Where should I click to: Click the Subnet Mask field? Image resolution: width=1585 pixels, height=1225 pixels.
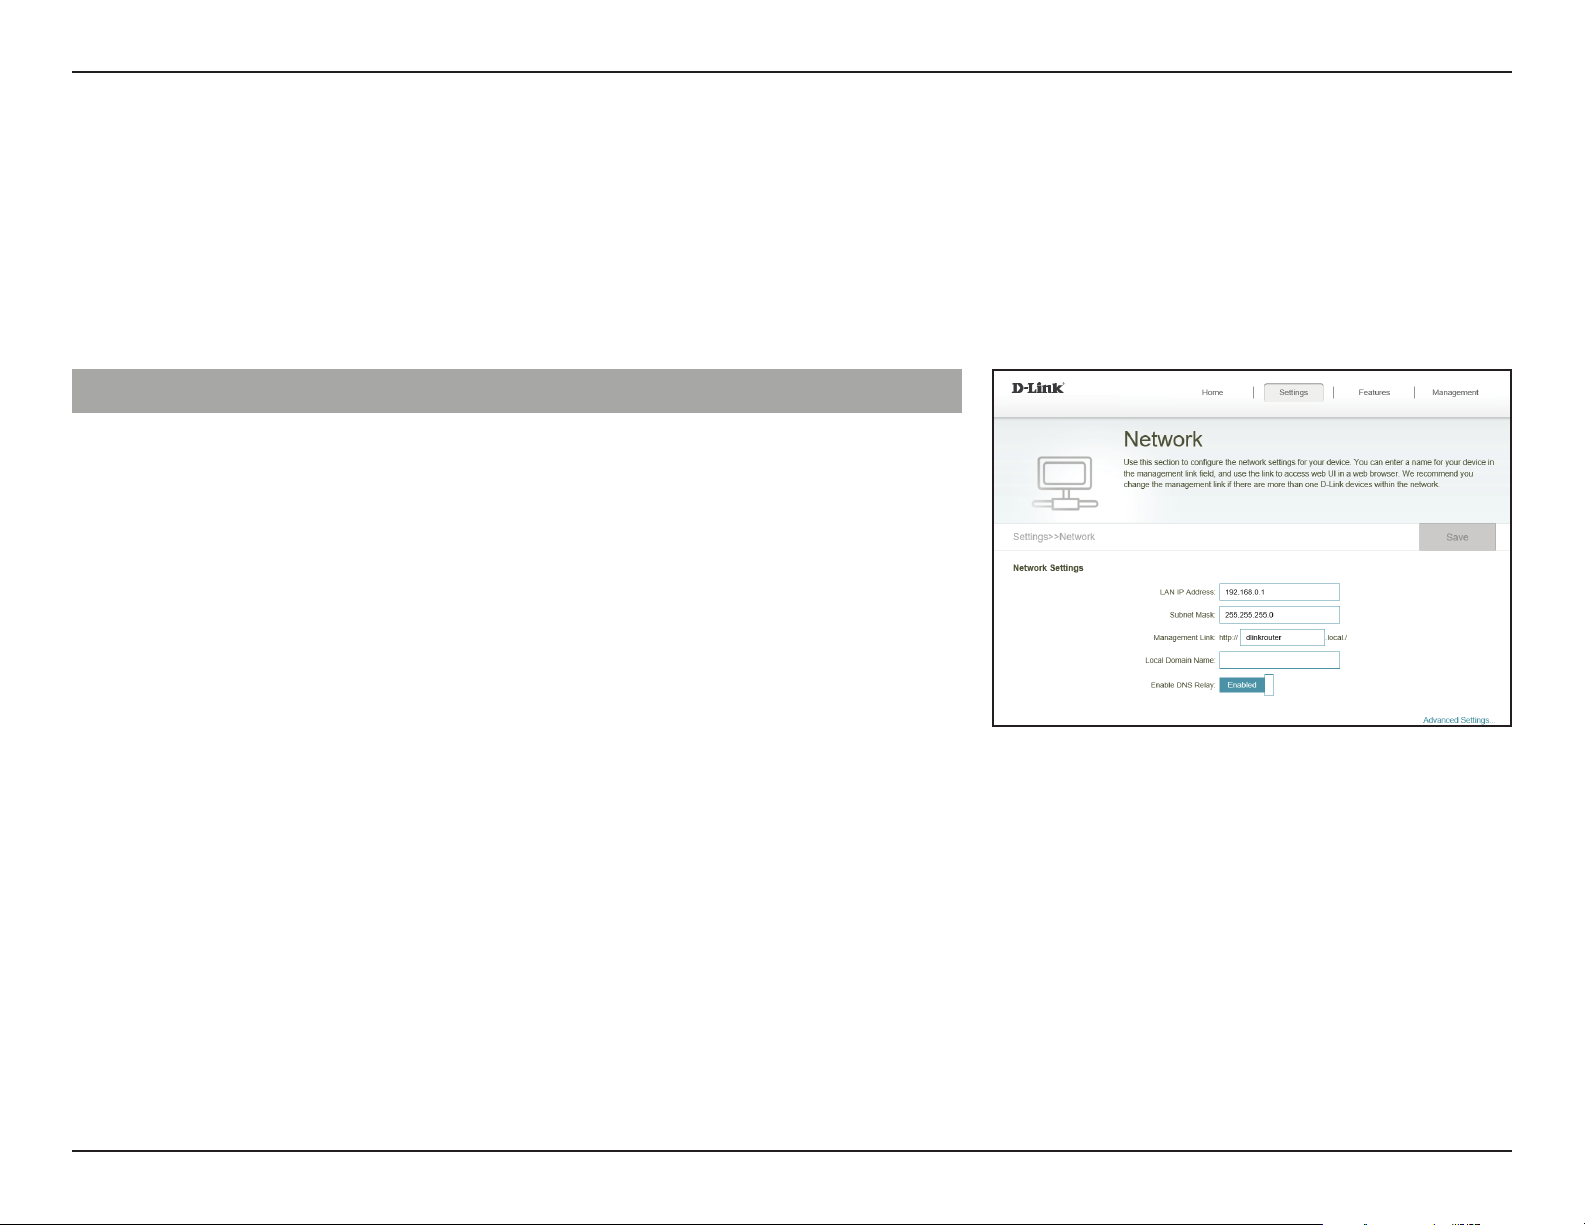coord(1279,615)
